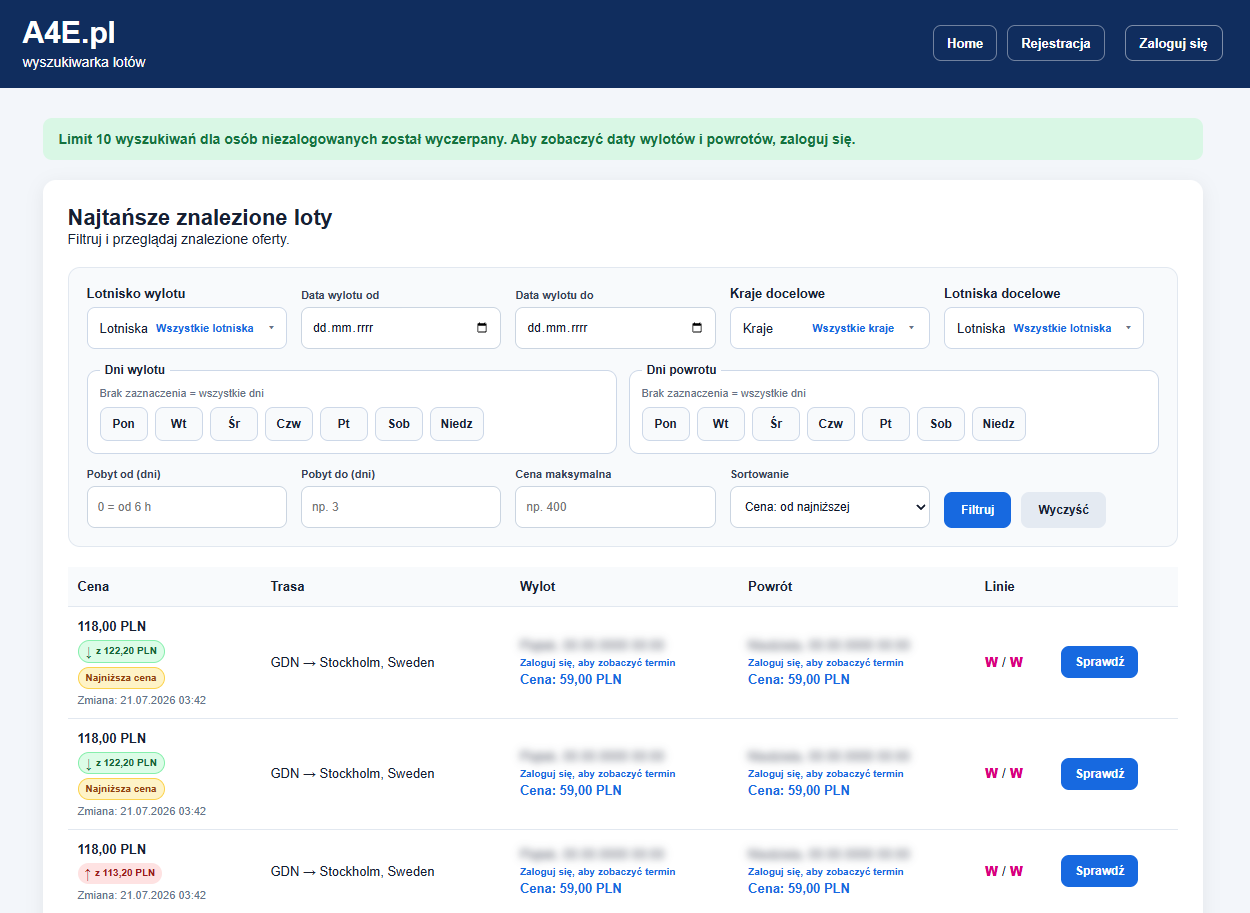Toggle Pon in Dni wylotu
This screenshot has width=1250, height=913.
click(x=124, y=424)
